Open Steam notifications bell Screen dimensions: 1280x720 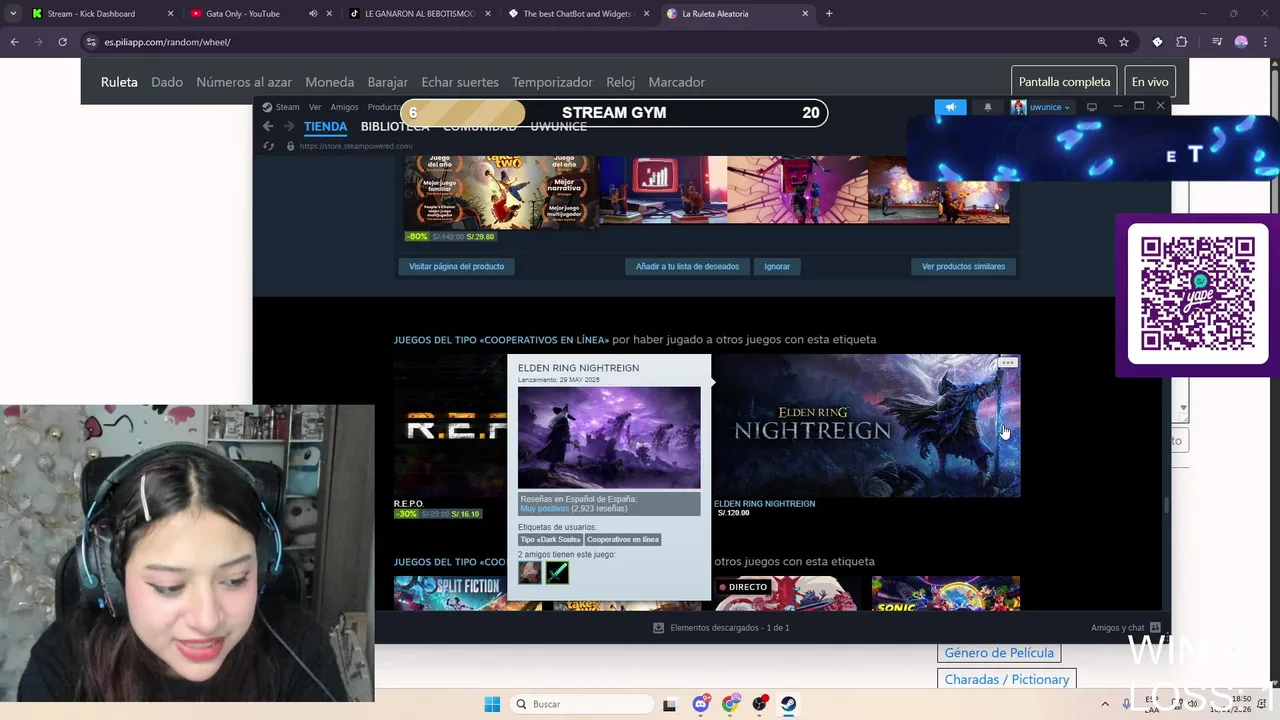[988, 107]
